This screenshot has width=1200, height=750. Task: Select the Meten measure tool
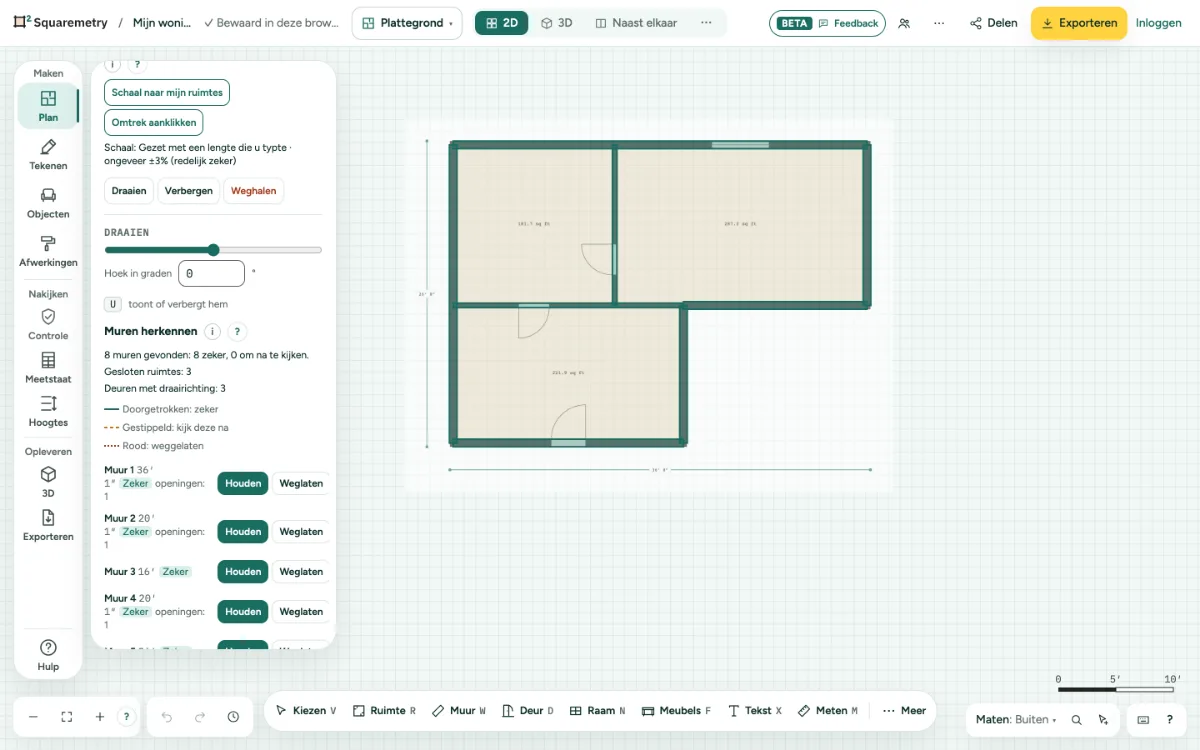tap(828, 711)
